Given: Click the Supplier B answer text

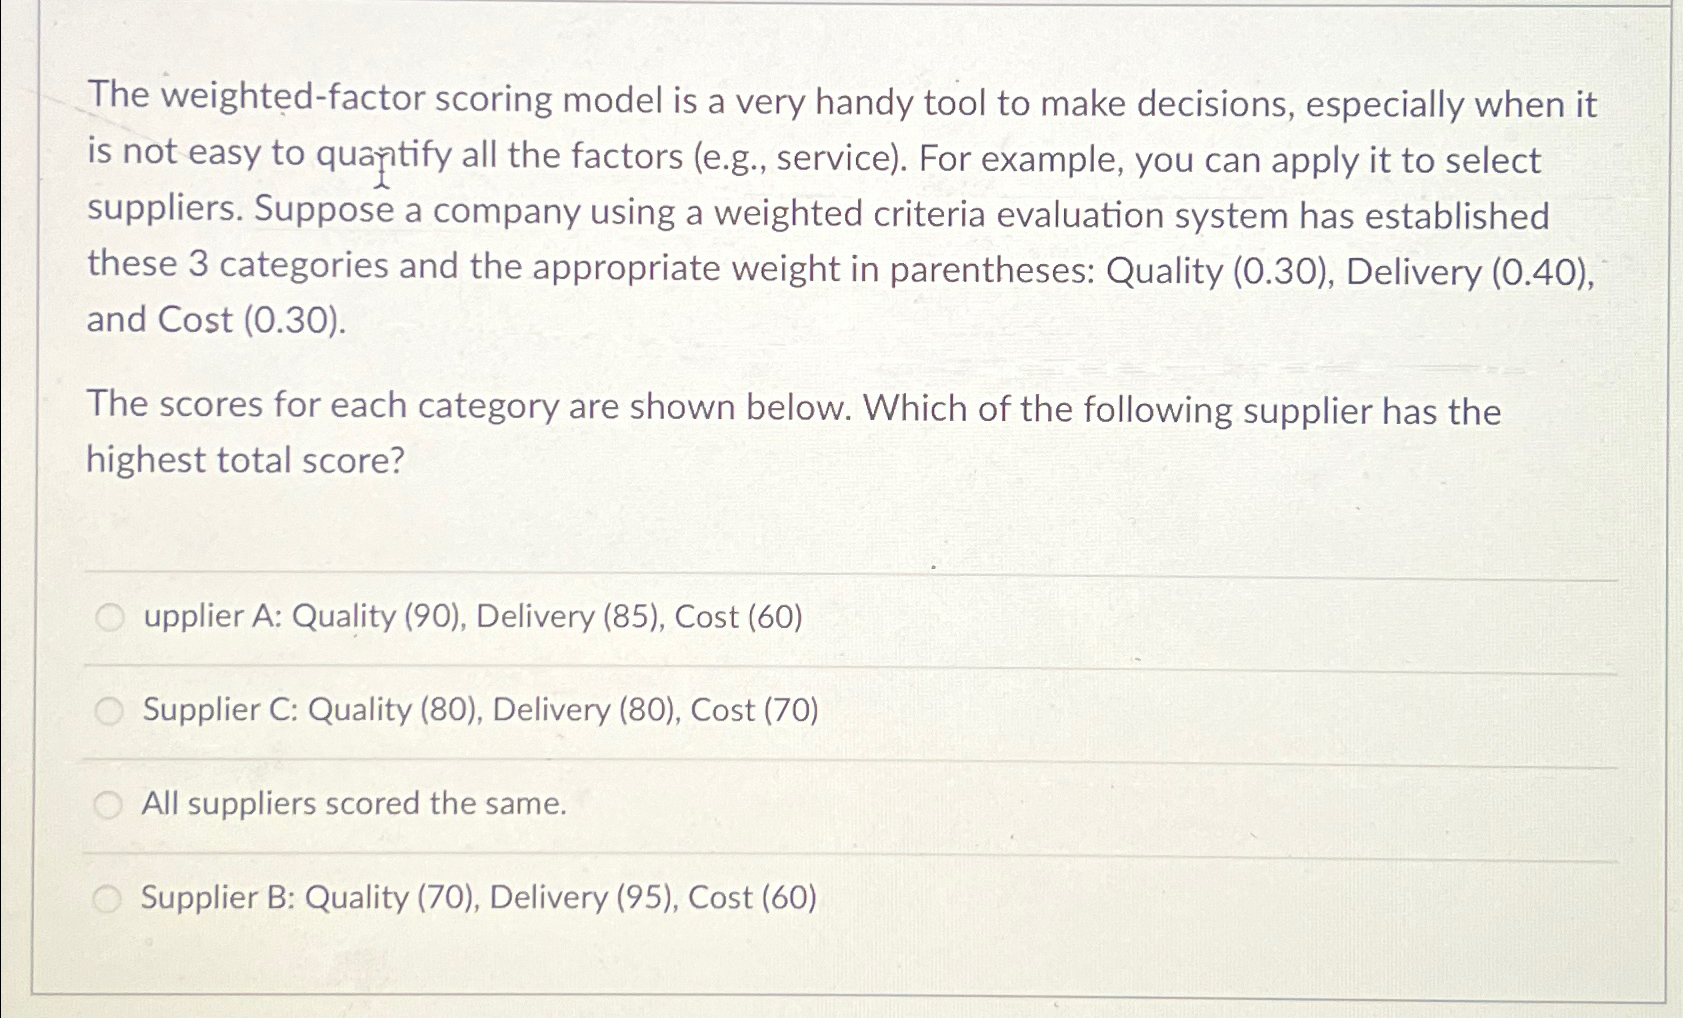Looking at the screenshot, I should (x=478, y=898).
